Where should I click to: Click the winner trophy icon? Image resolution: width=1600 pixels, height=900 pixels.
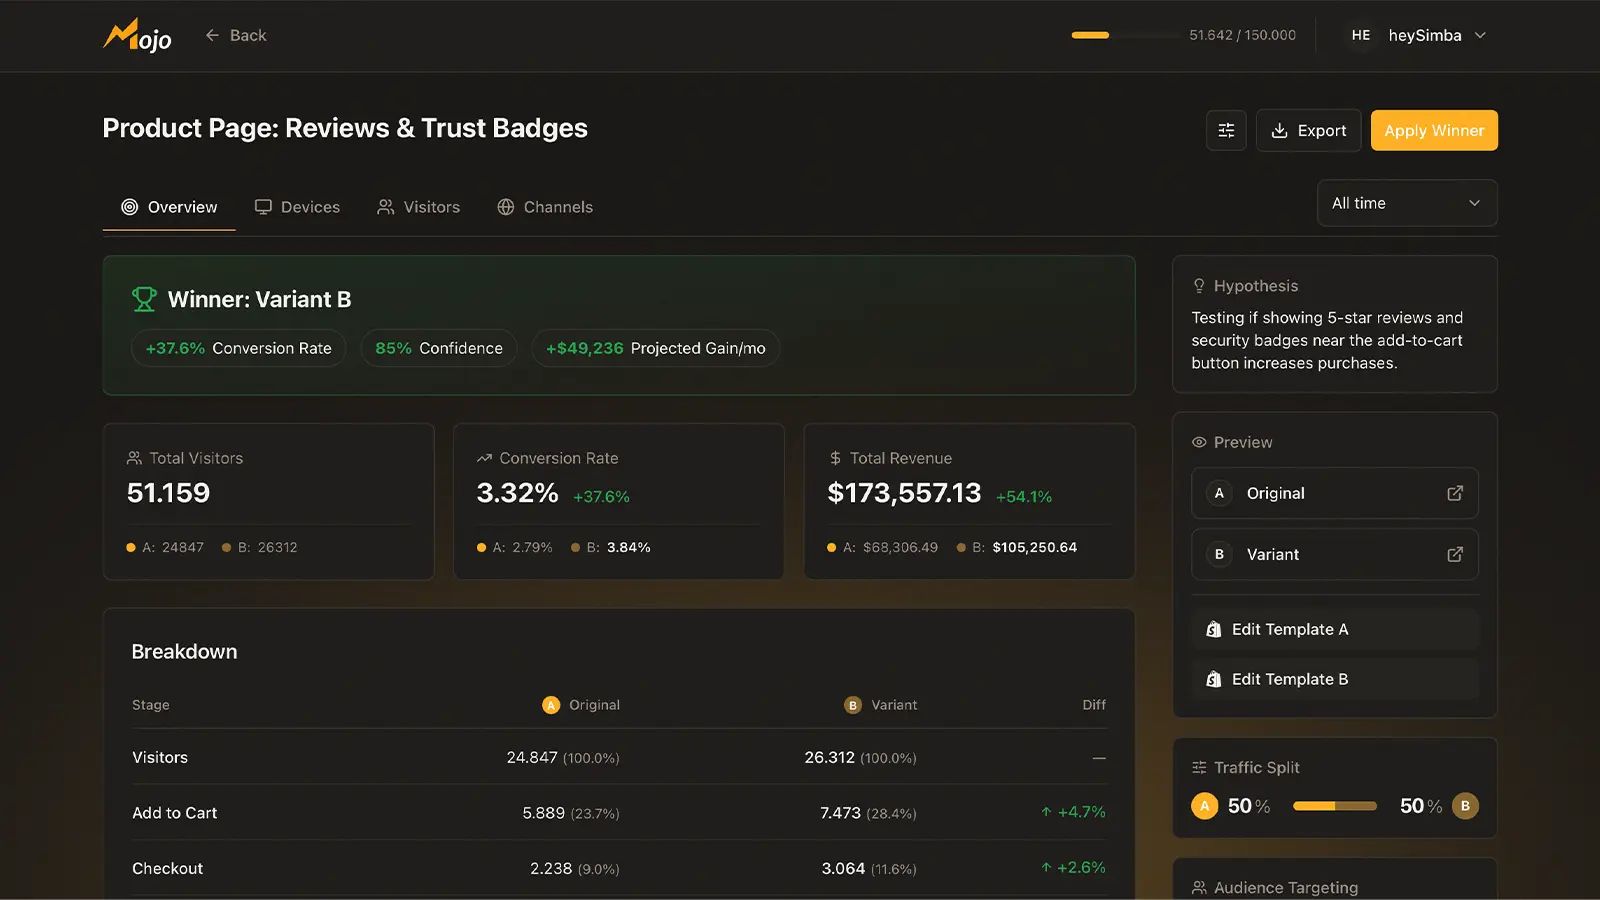(x=144, y=299)
